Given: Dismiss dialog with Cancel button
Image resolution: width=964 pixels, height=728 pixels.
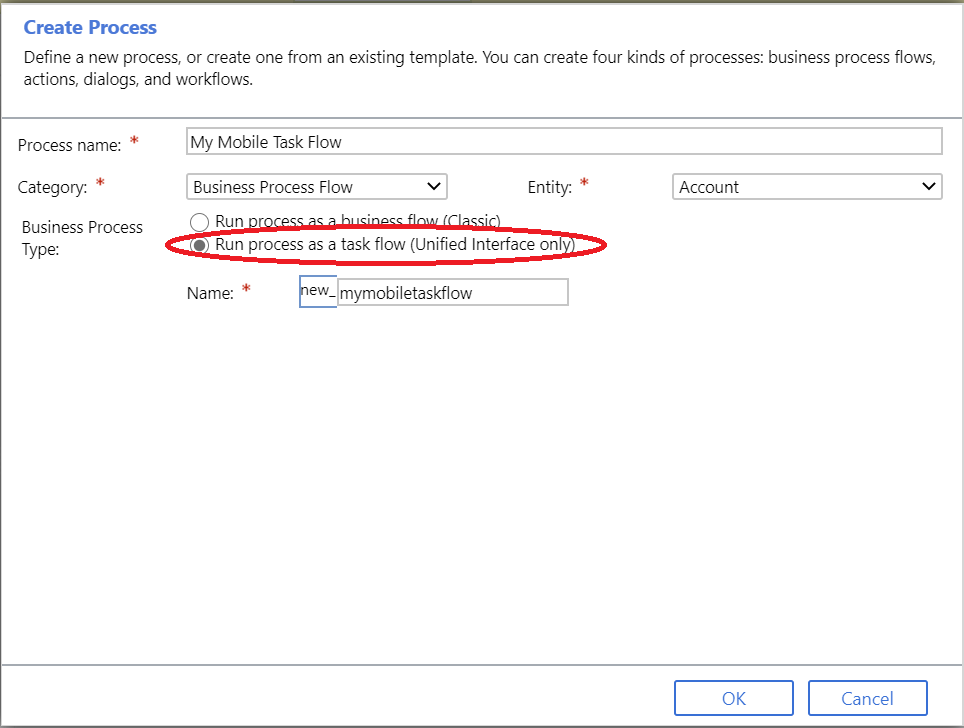Looking at the screenshot, I should tap(867, 698).
